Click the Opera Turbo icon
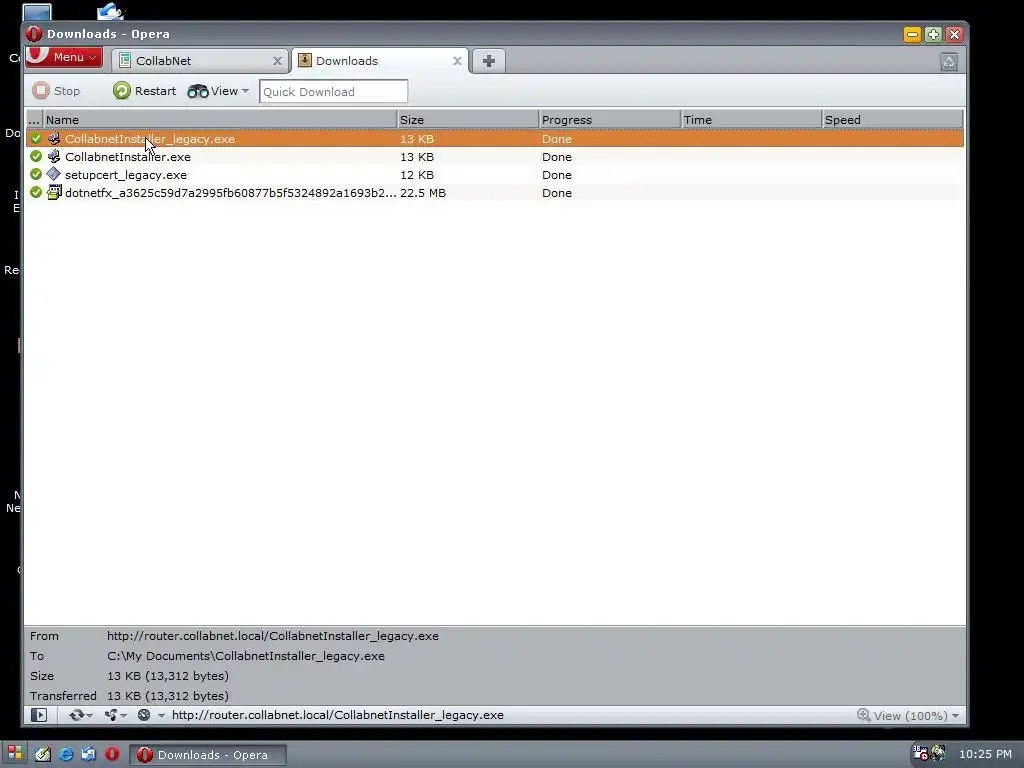 tap(144, 715)
